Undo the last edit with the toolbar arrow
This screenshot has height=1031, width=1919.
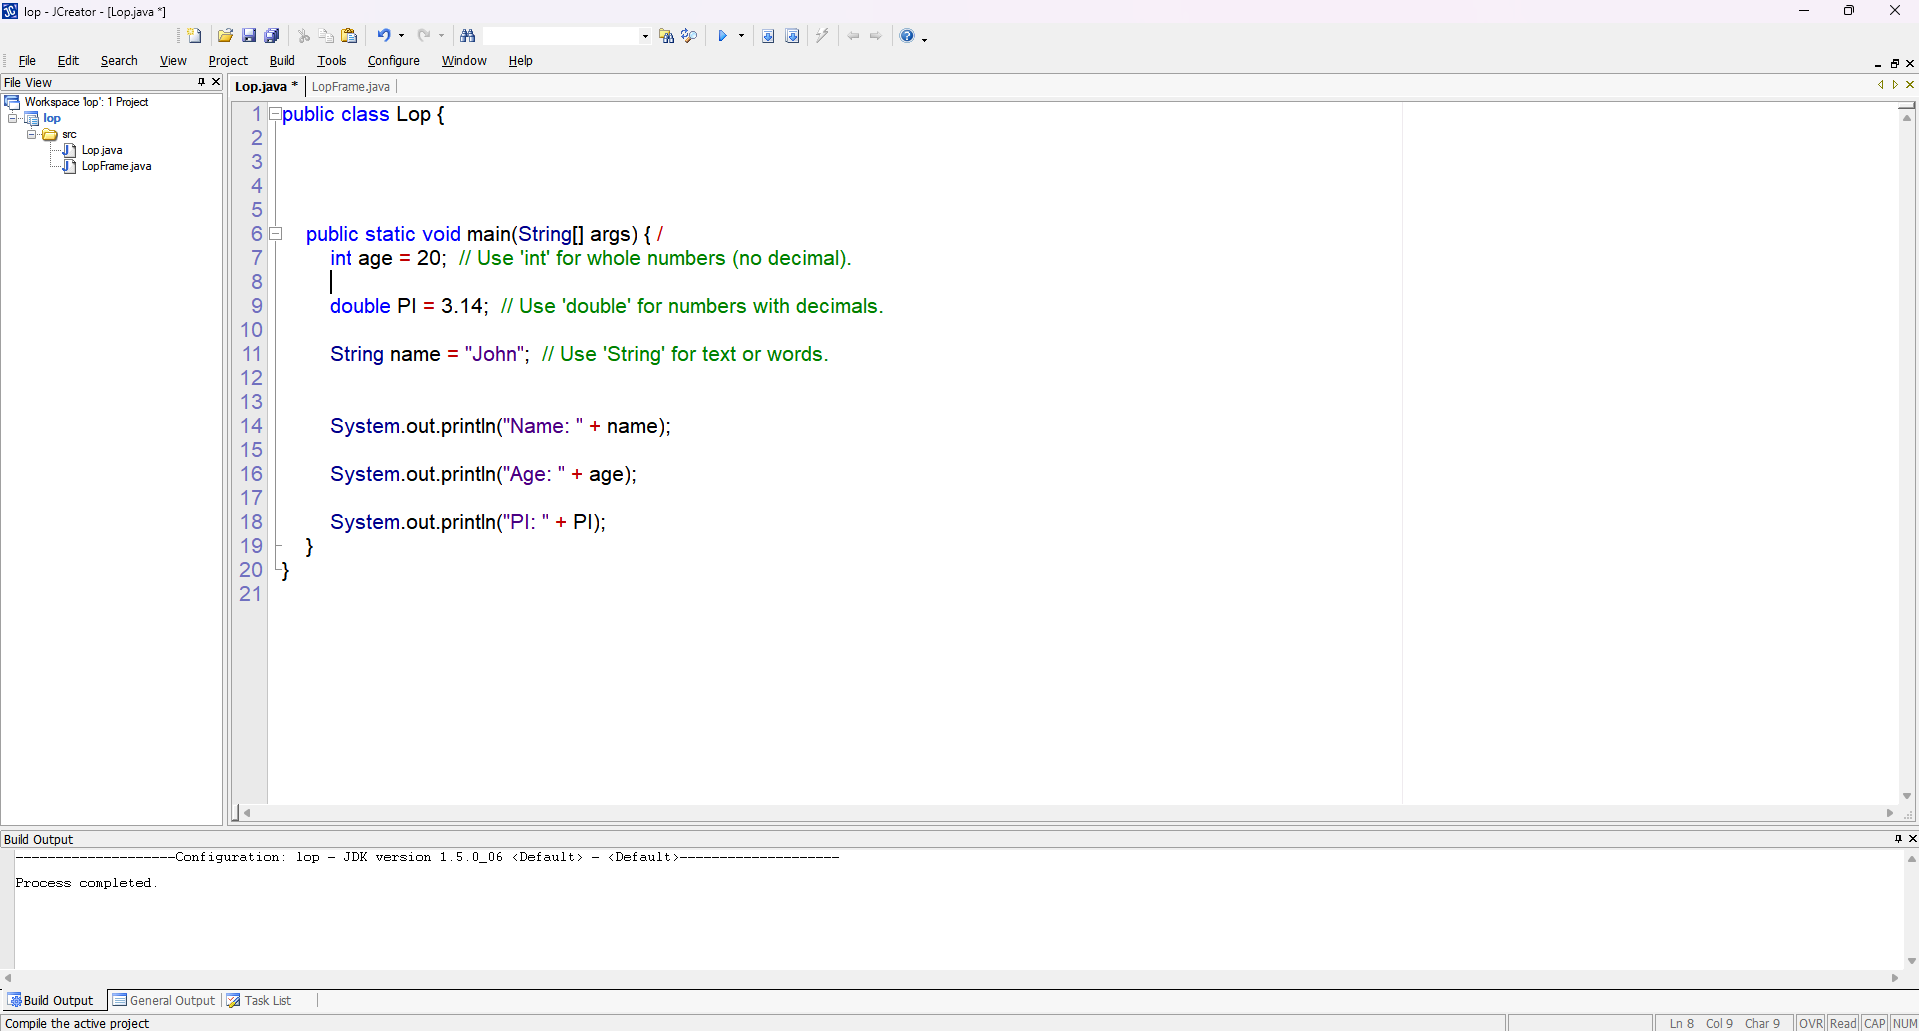coord(383,36)
